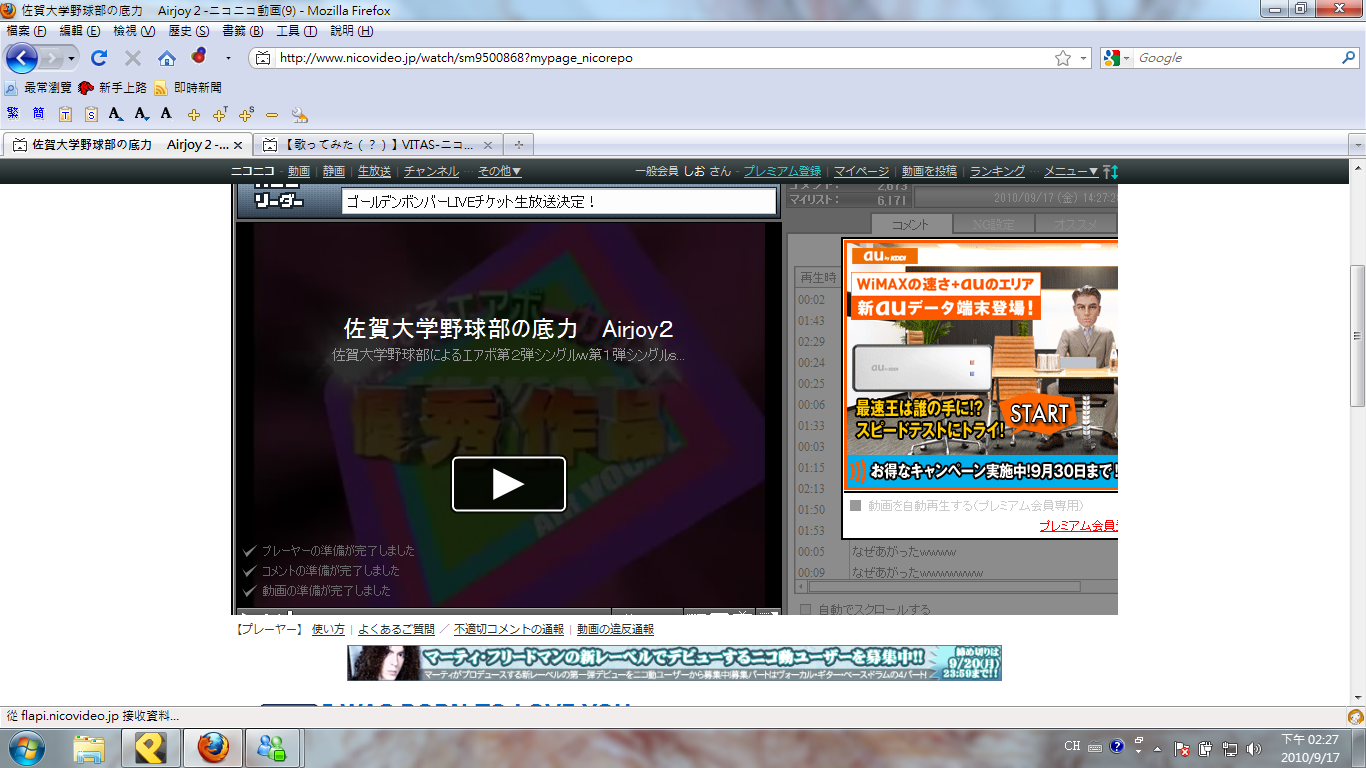The height and width of the screenshot is (768, 1366).
Task: Open dropdown arrow next to red-blue balls icon
Action: 228,58
